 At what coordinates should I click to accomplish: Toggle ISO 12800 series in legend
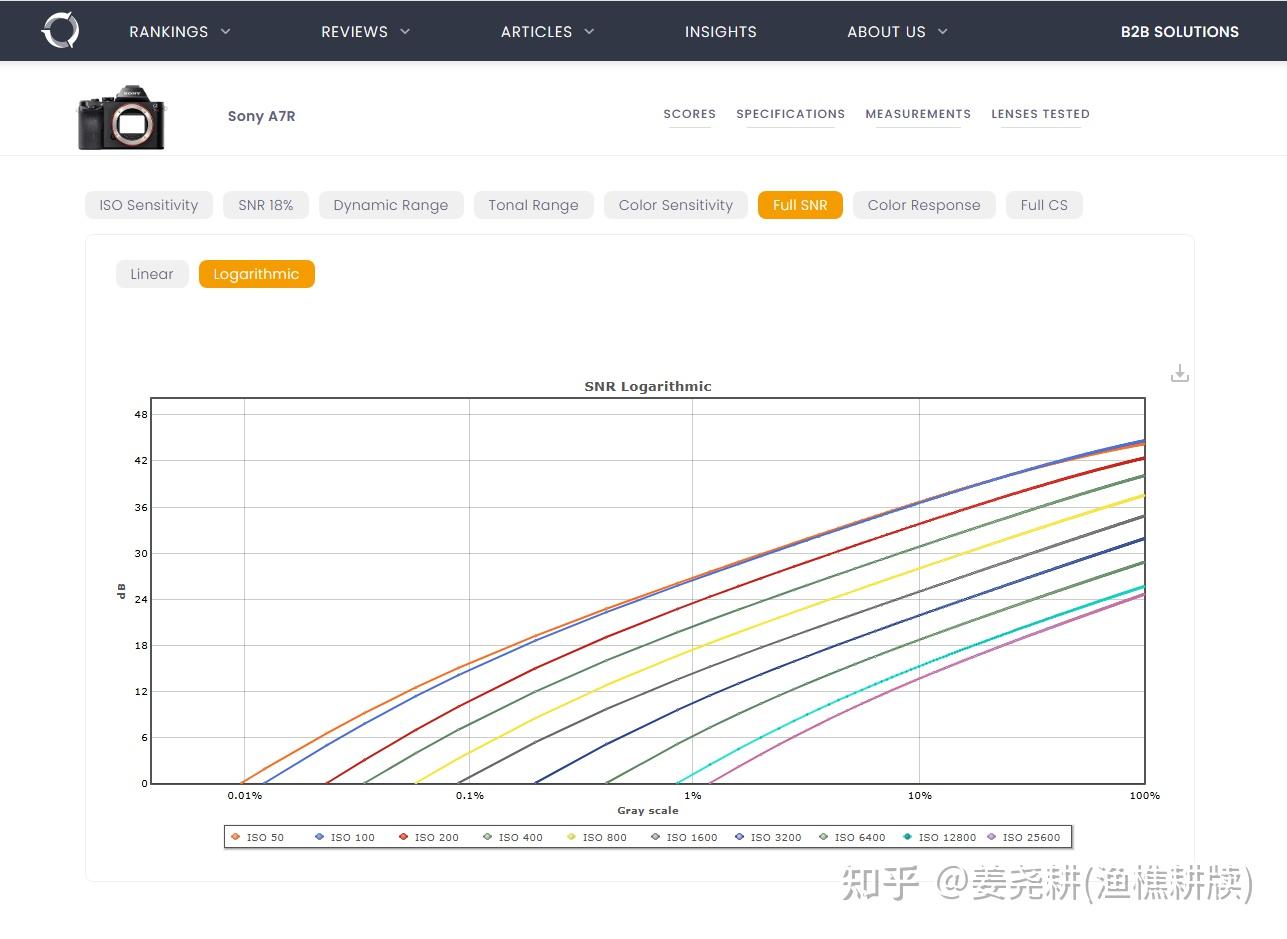[939, 837]
